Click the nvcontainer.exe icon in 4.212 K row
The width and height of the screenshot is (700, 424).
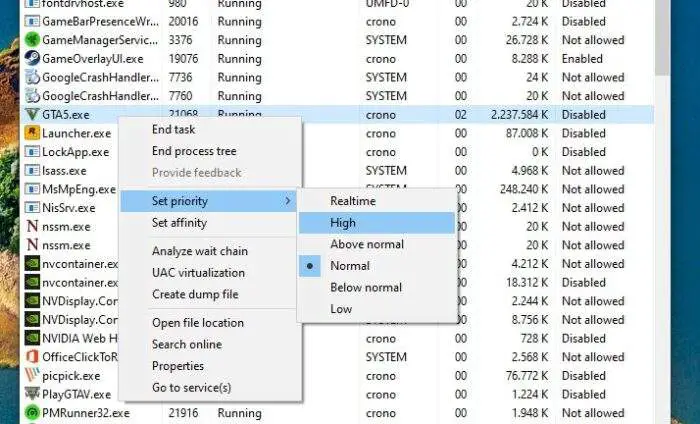pos(32,264)
